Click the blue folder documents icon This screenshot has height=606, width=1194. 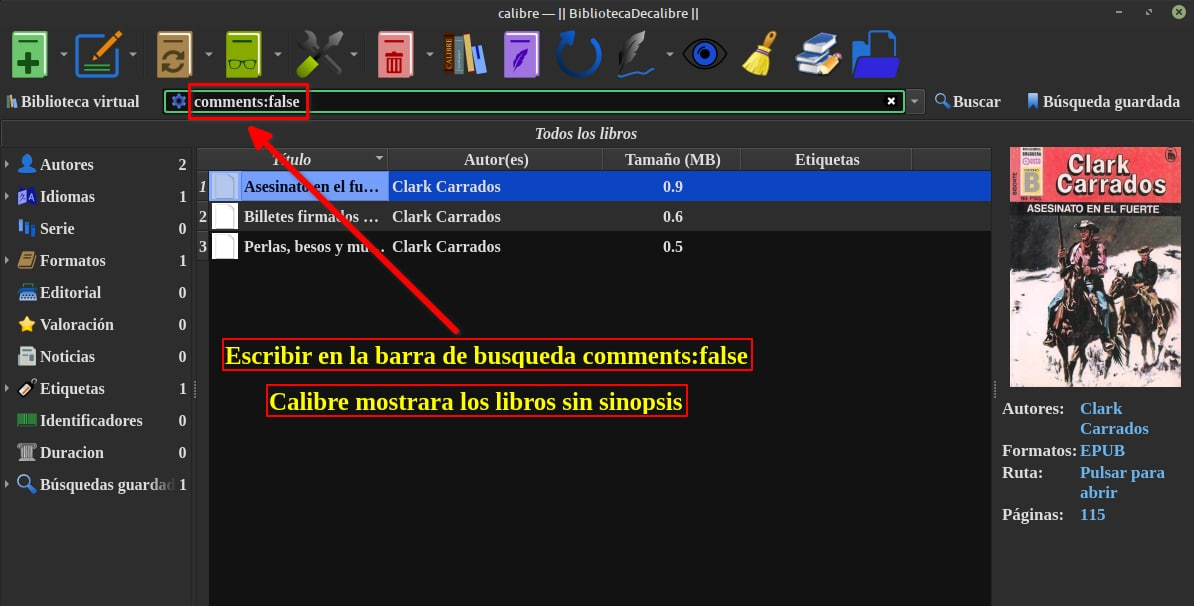876,54
